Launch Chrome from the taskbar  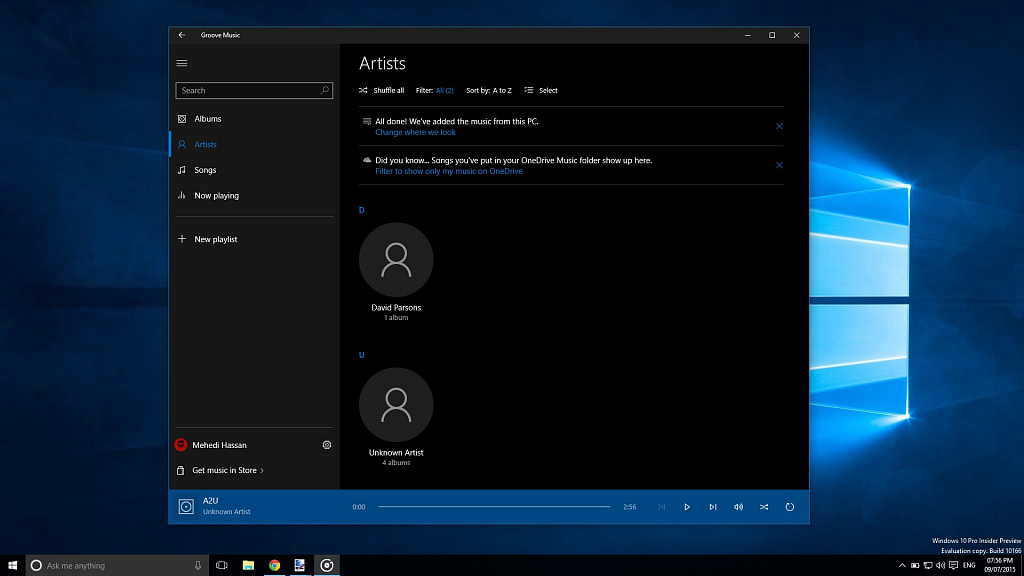[274, 566]
